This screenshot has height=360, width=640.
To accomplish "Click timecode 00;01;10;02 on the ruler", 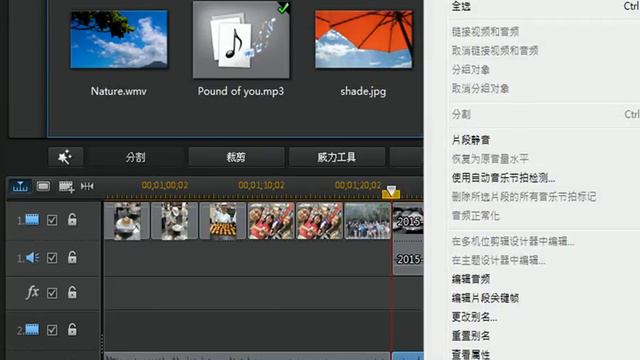I will click(261, 185).
